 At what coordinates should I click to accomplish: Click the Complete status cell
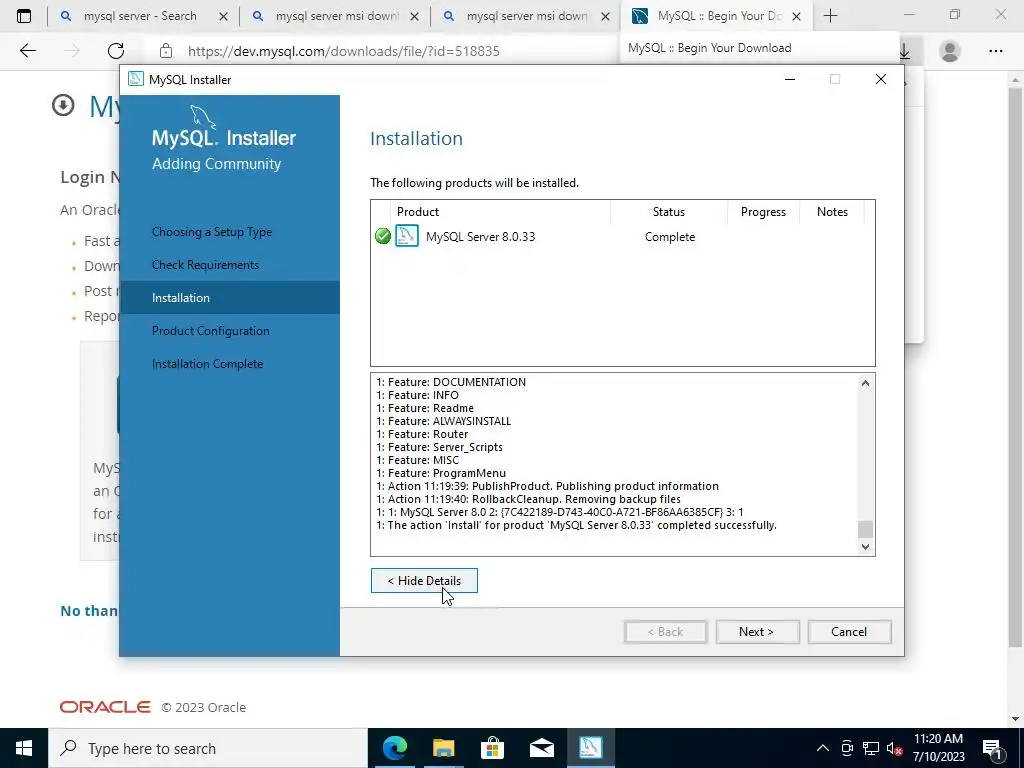click(x=669, y=237)
